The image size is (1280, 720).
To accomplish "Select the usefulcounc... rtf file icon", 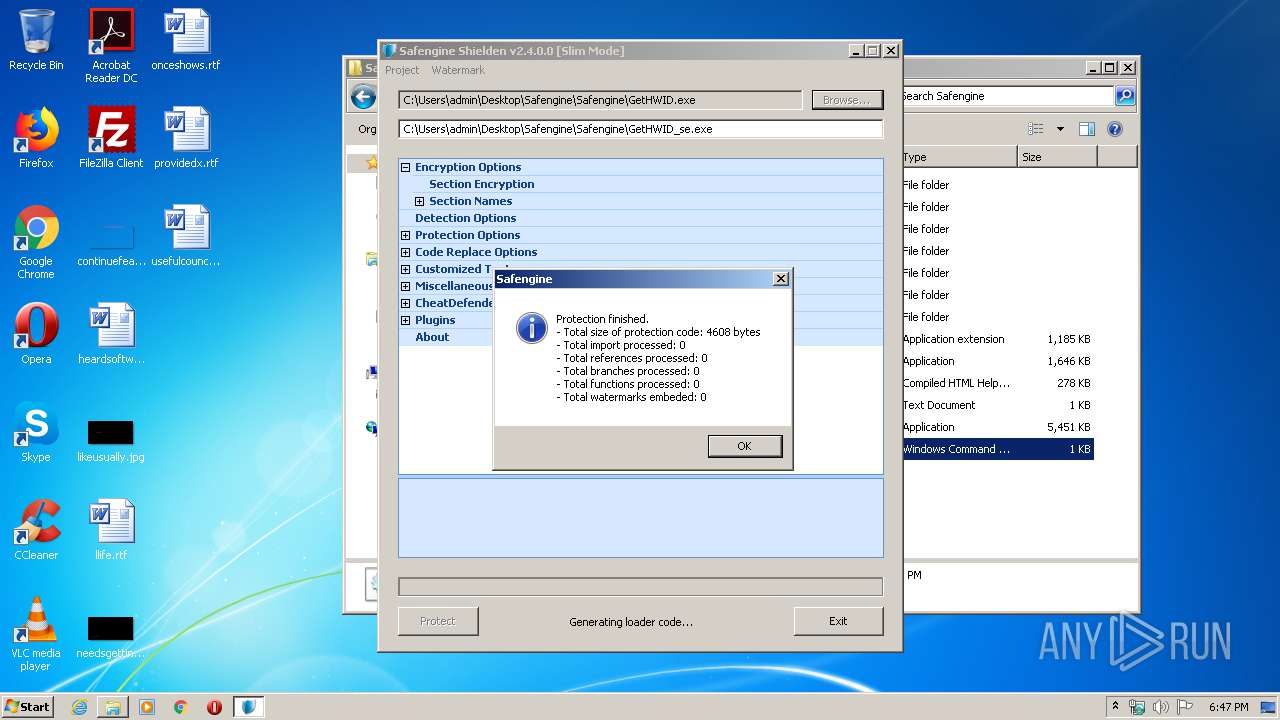I will click(186, 236).
